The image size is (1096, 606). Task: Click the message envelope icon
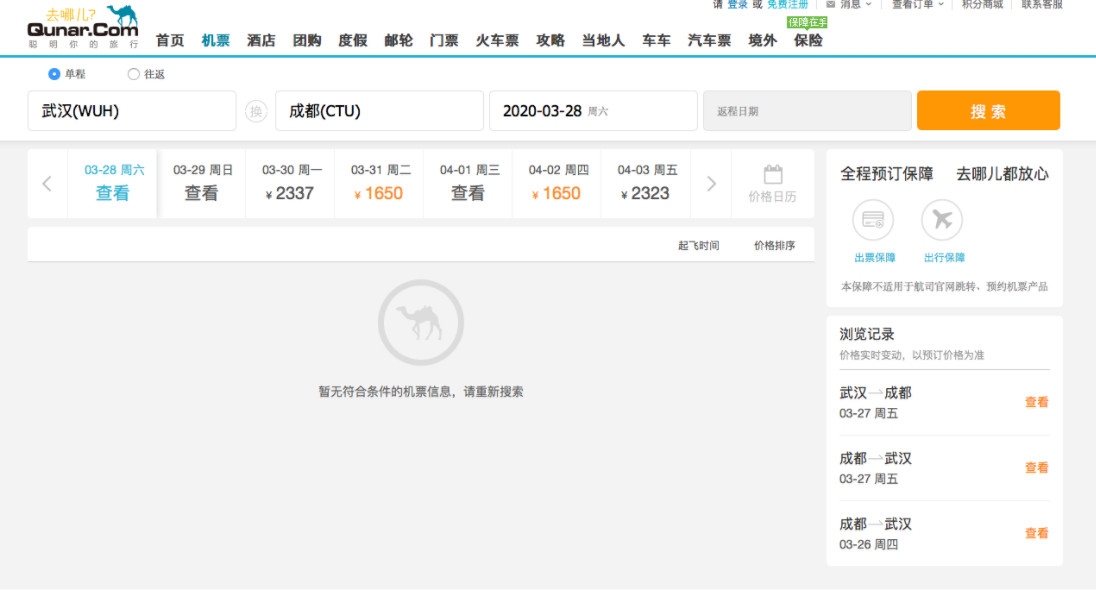830,4
